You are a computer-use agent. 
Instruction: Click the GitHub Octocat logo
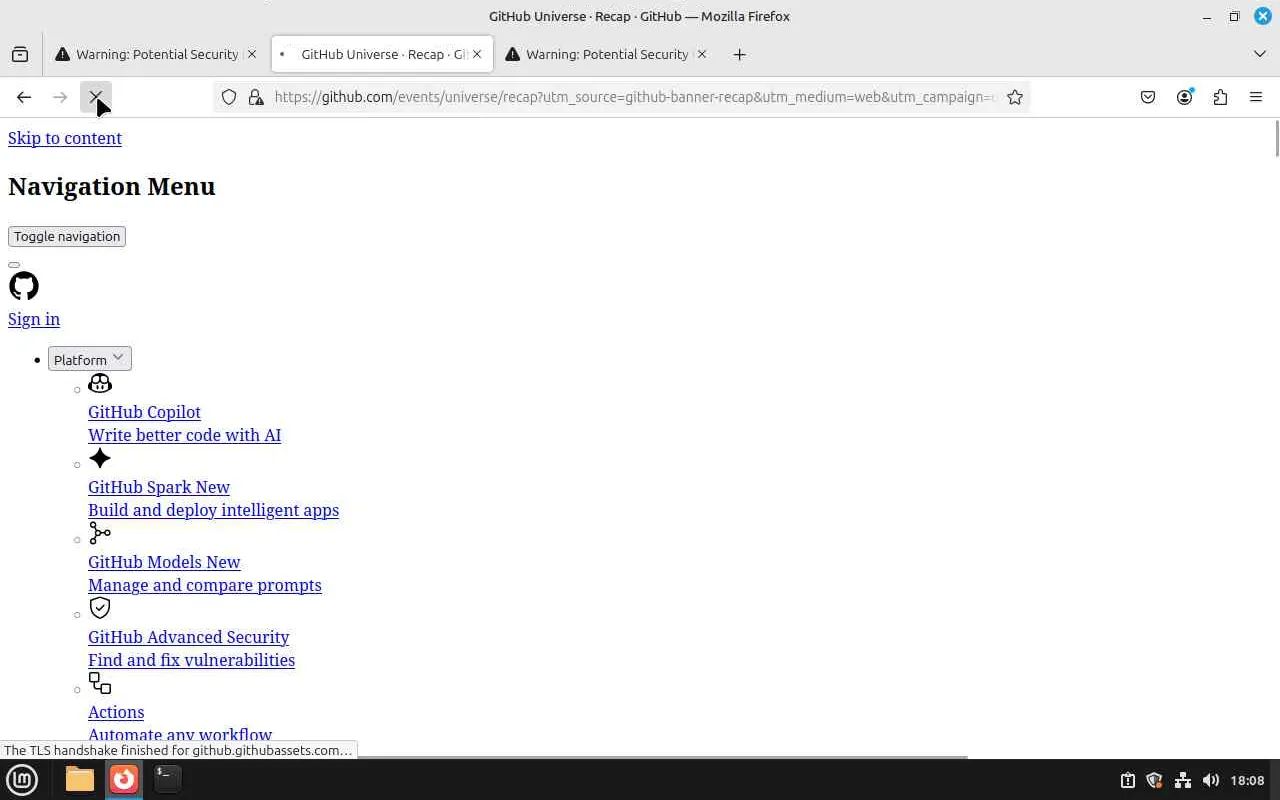tap(24, 286)
